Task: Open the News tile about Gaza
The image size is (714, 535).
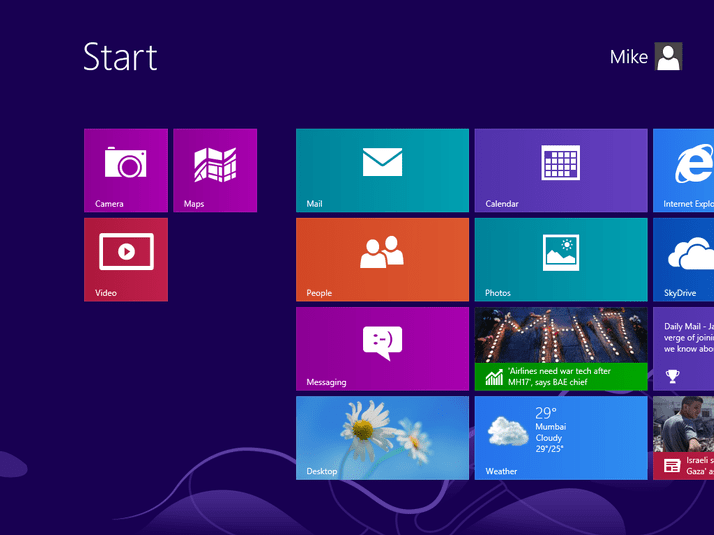Action: (x=683, y=438)
